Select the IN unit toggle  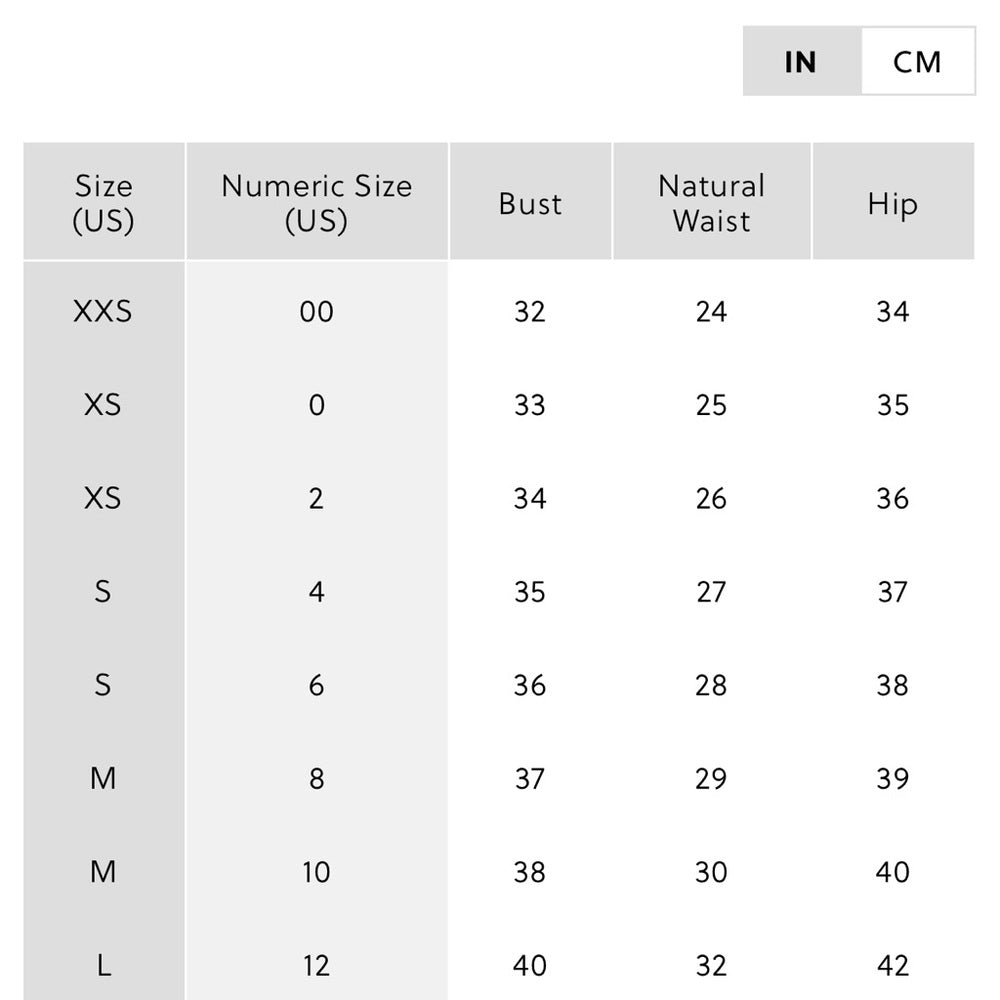point(801,62)
